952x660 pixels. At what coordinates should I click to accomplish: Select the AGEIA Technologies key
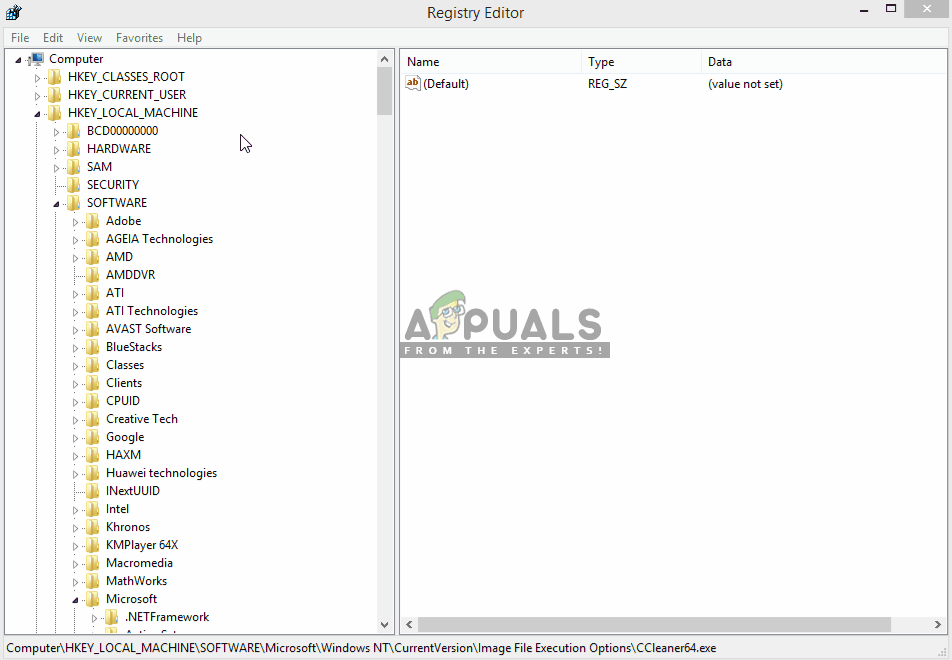pyautogui.click(x=159, y=239)
